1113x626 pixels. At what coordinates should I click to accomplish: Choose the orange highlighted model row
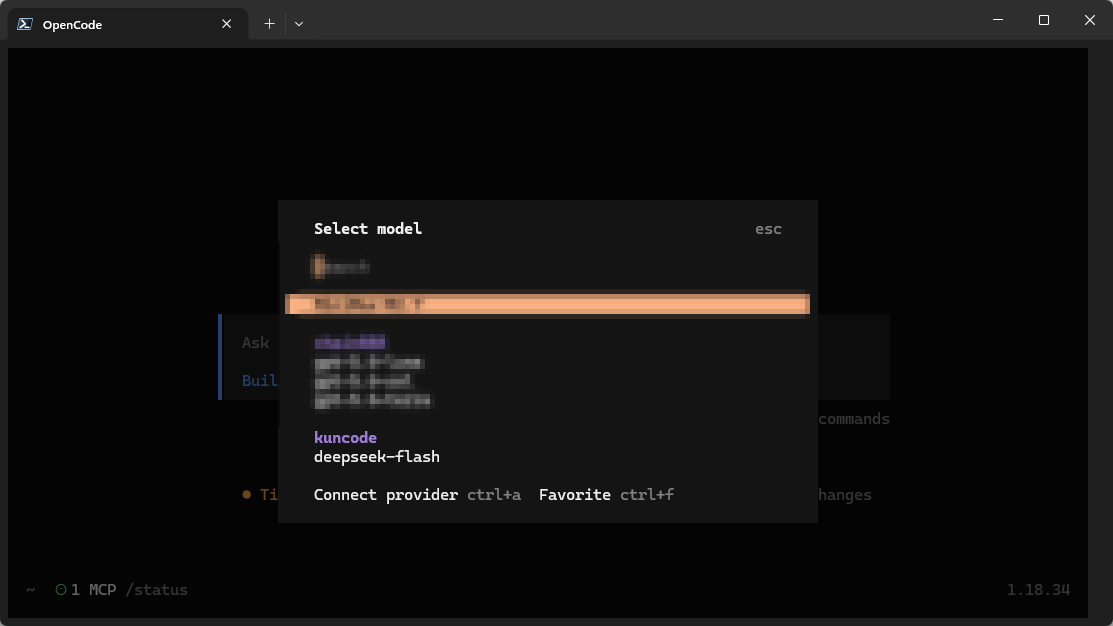[547, 304]
